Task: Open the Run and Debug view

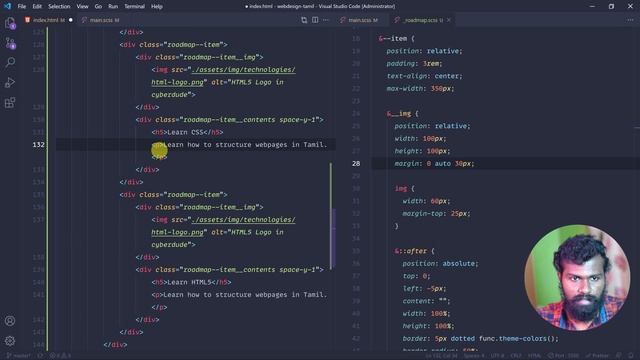Action: [10, 82]
